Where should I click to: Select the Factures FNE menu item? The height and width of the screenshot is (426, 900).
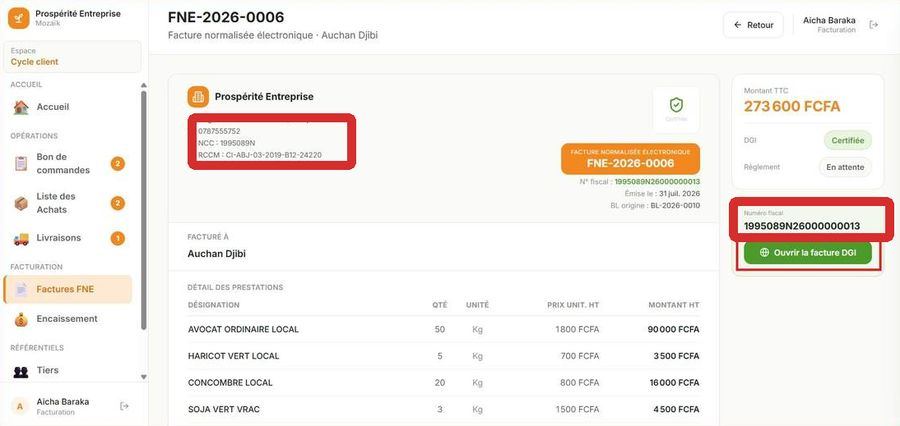coord(68,289)
